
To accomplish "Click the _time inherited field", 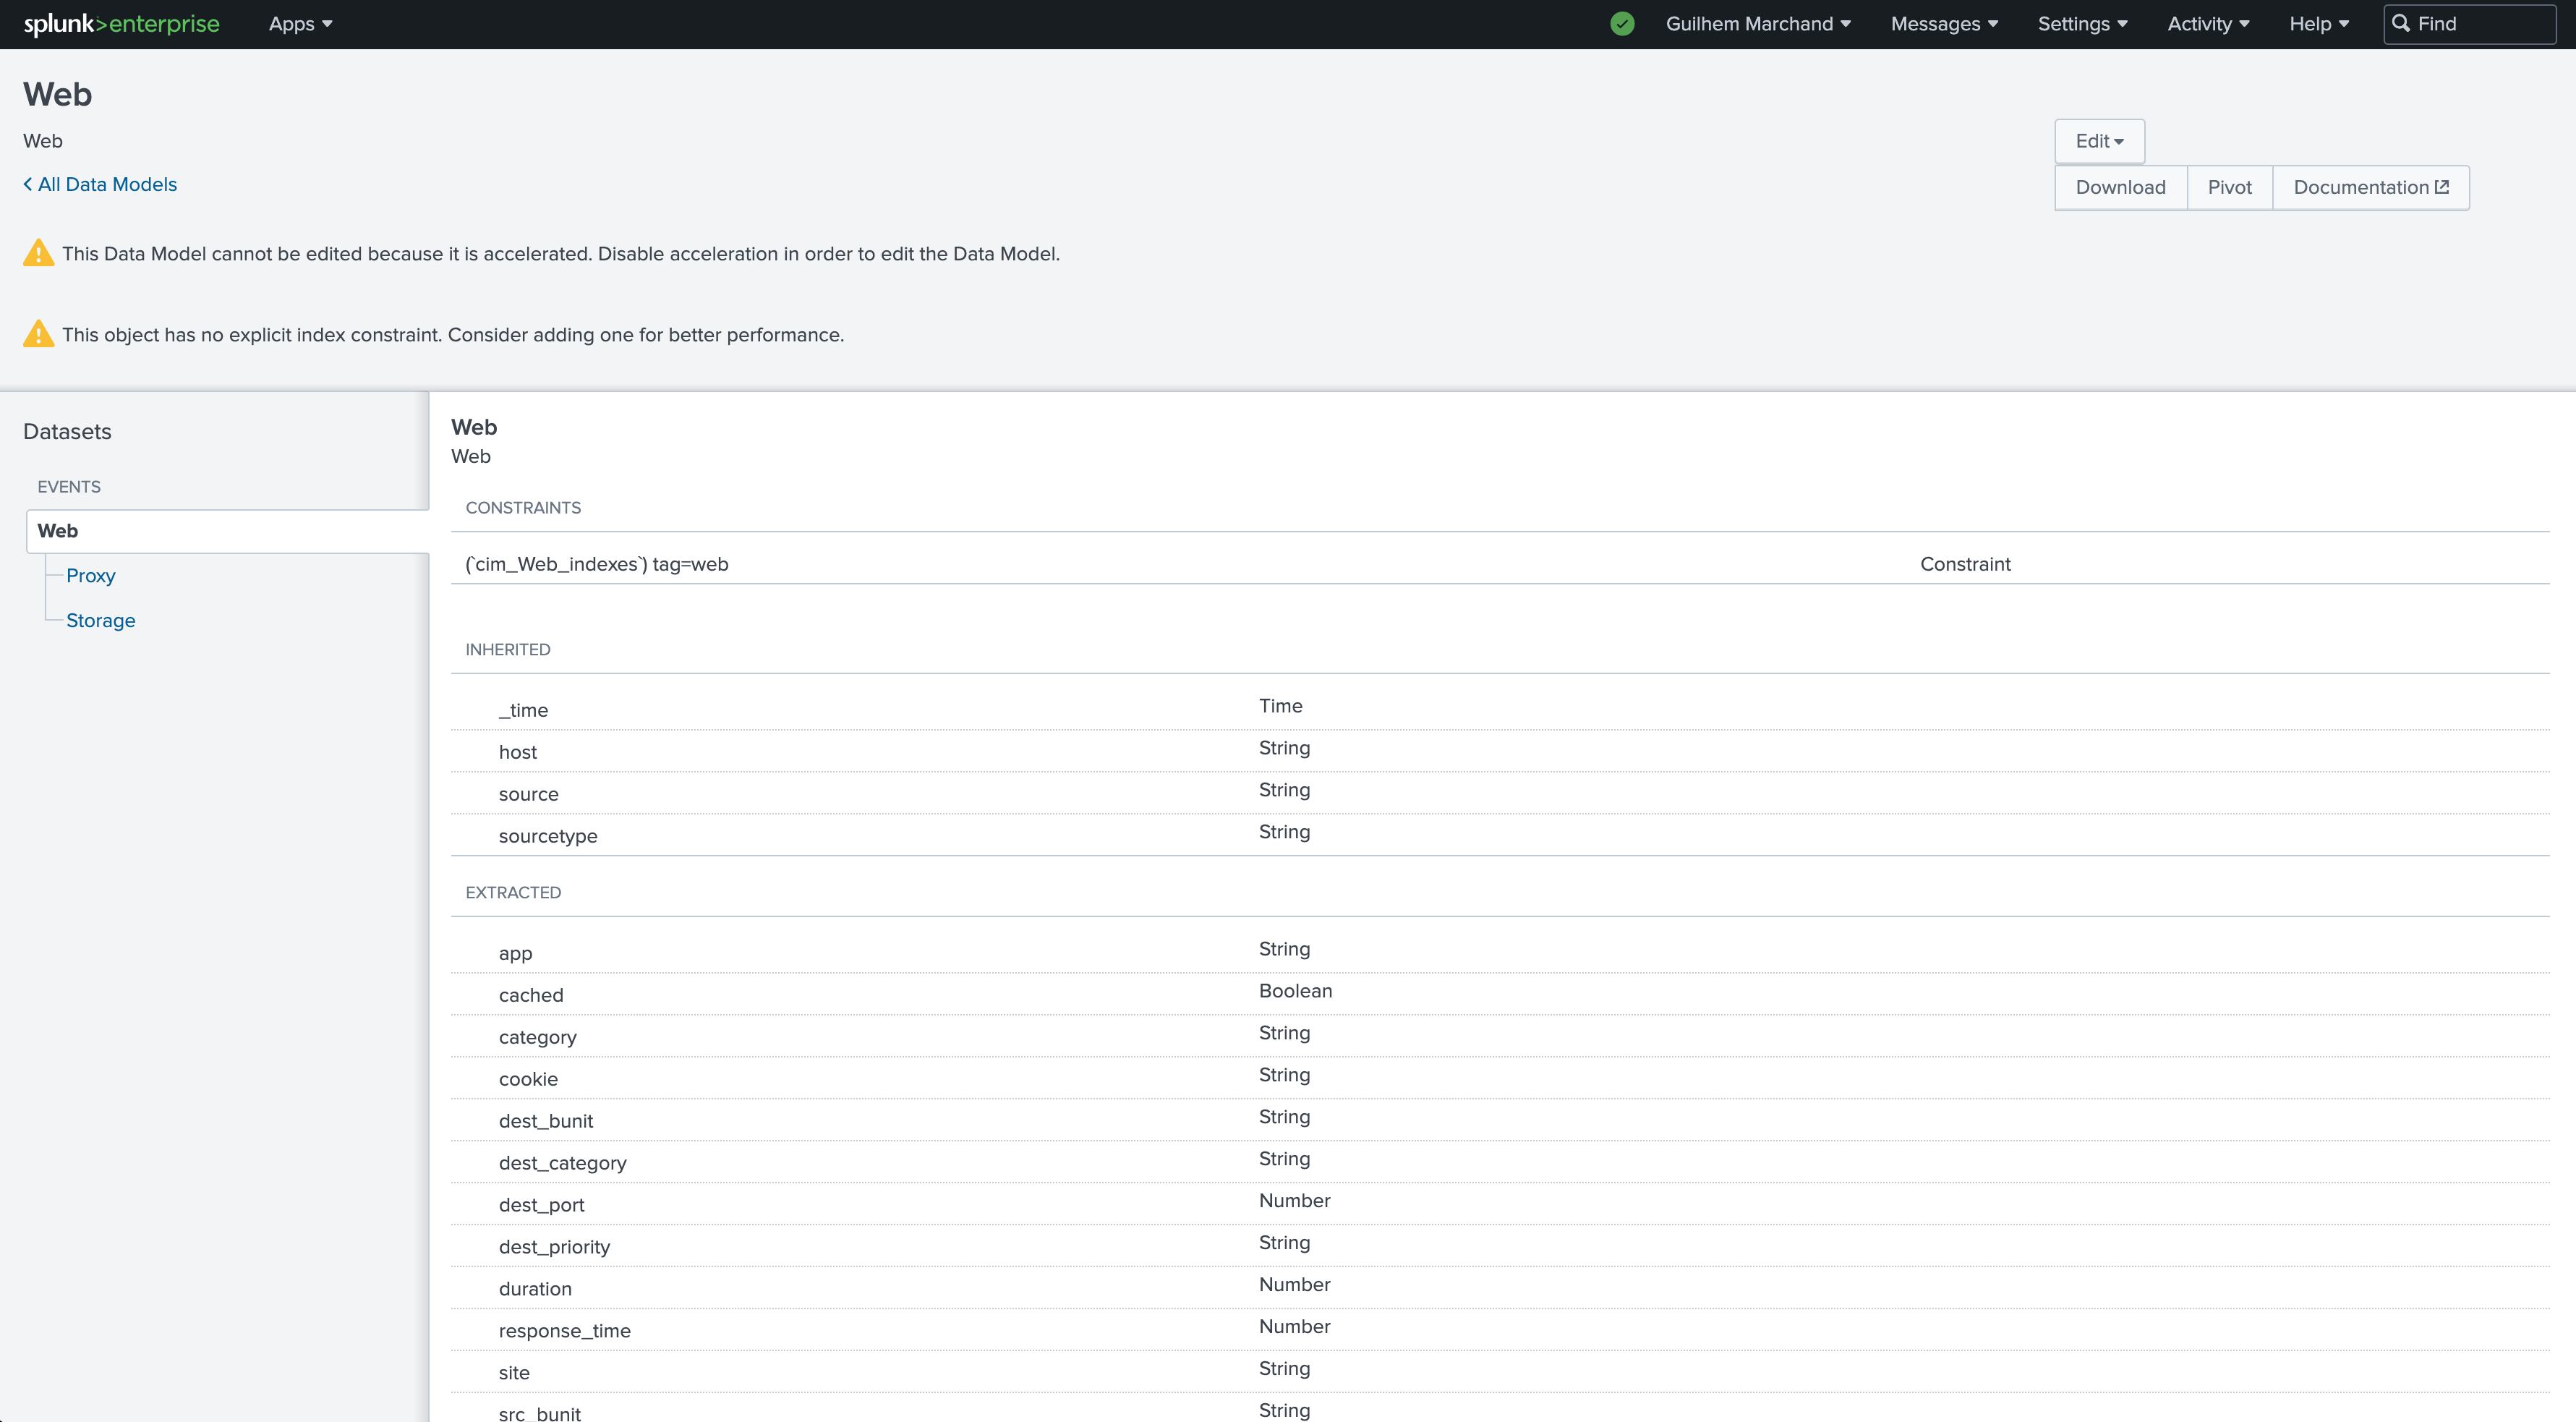I will (523, 710).
